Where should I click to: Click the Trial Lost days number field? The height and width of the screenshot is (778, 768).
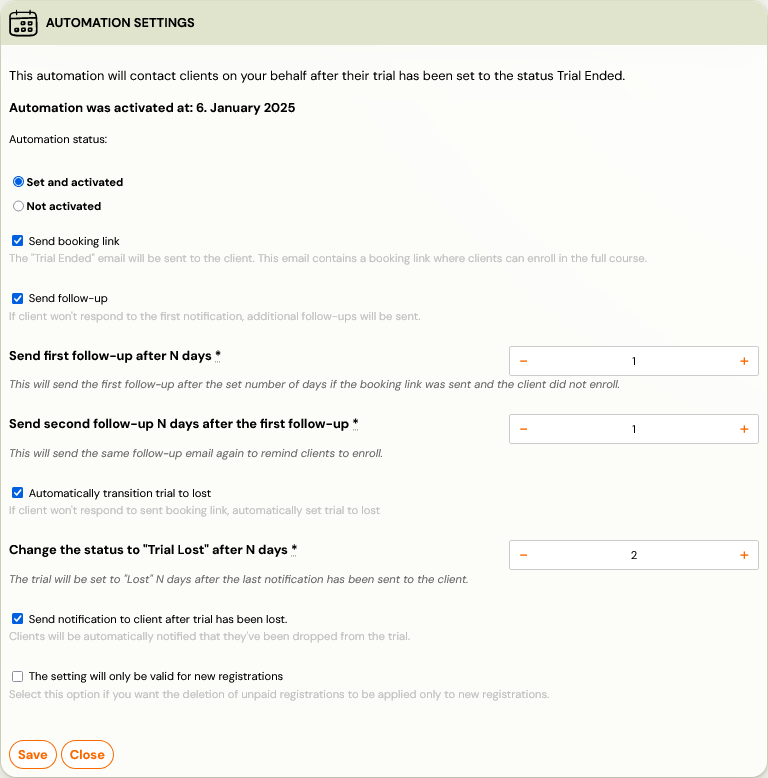coord(633,555)
